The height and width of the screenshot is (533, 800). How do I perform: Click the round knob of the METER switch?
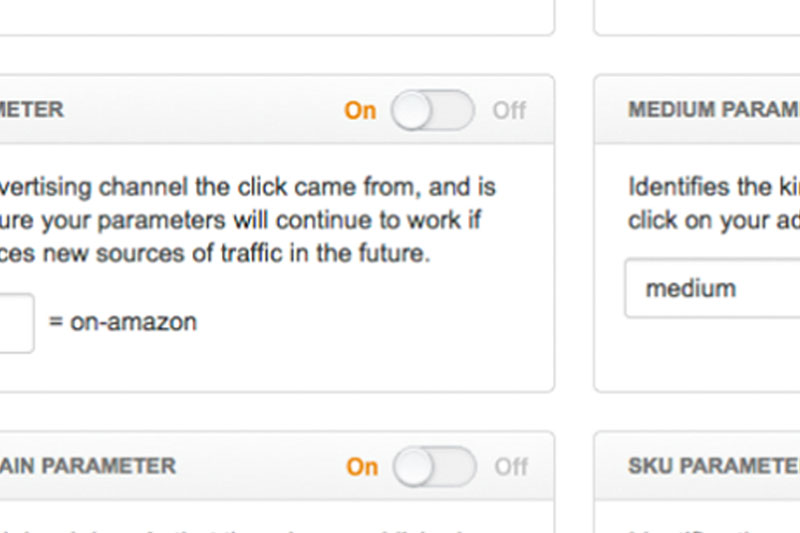coord(411,110)
